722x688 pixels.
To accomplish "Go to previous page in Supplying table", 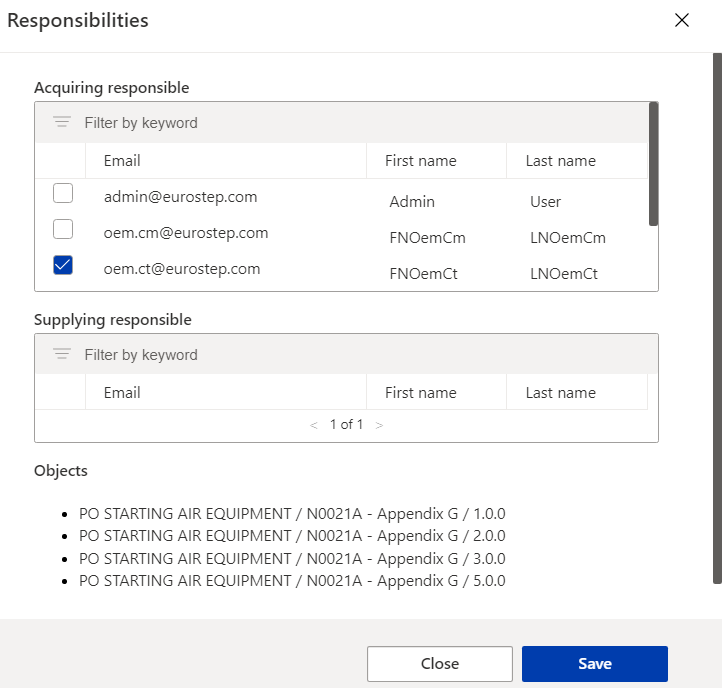I will (314, 425).
